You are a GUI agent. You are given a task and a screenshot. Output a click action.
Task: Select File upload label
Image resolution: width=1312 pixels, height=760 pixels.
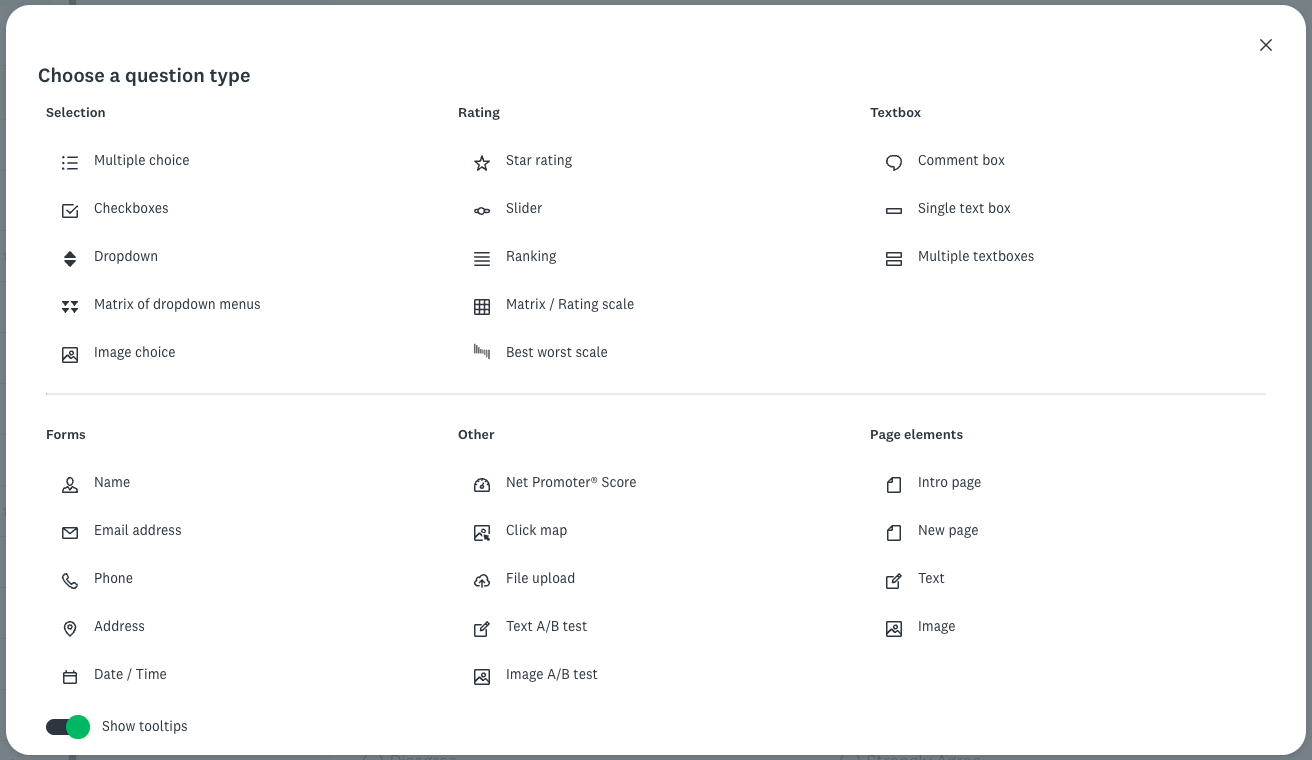[x=540, y=578]
